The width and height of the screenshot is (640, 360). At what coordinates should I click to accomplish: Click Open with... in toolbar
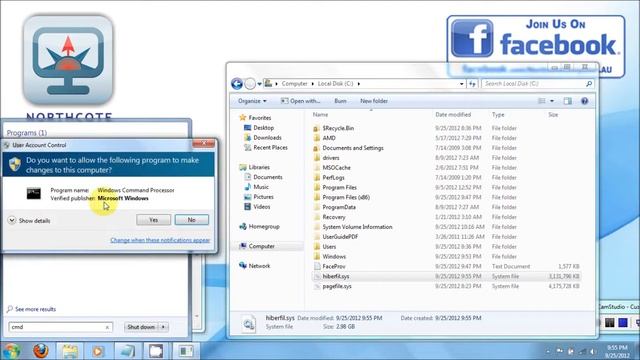[300, 101]
